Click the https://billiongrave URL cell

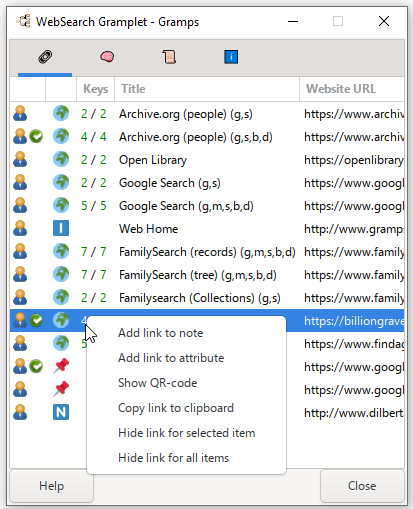[x=354, y=321]
